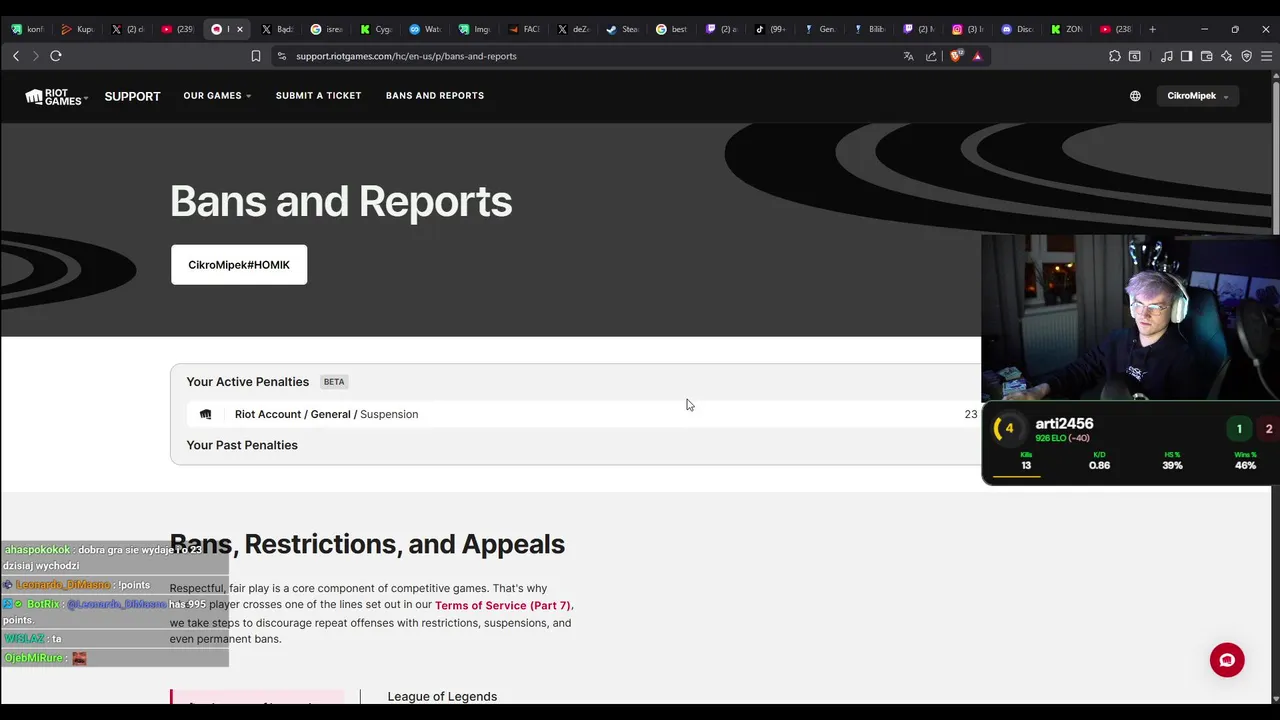Open a new browser tab
Image resolution: width=1280 pixels, height=720 pixels.
coord(1152,29)
